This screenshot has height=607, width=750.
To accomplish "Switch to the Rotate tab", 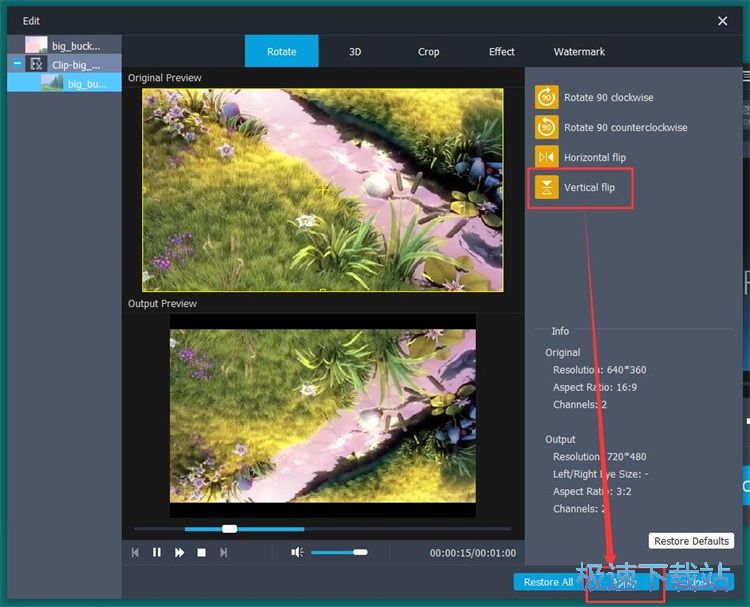I will (282, 51).
